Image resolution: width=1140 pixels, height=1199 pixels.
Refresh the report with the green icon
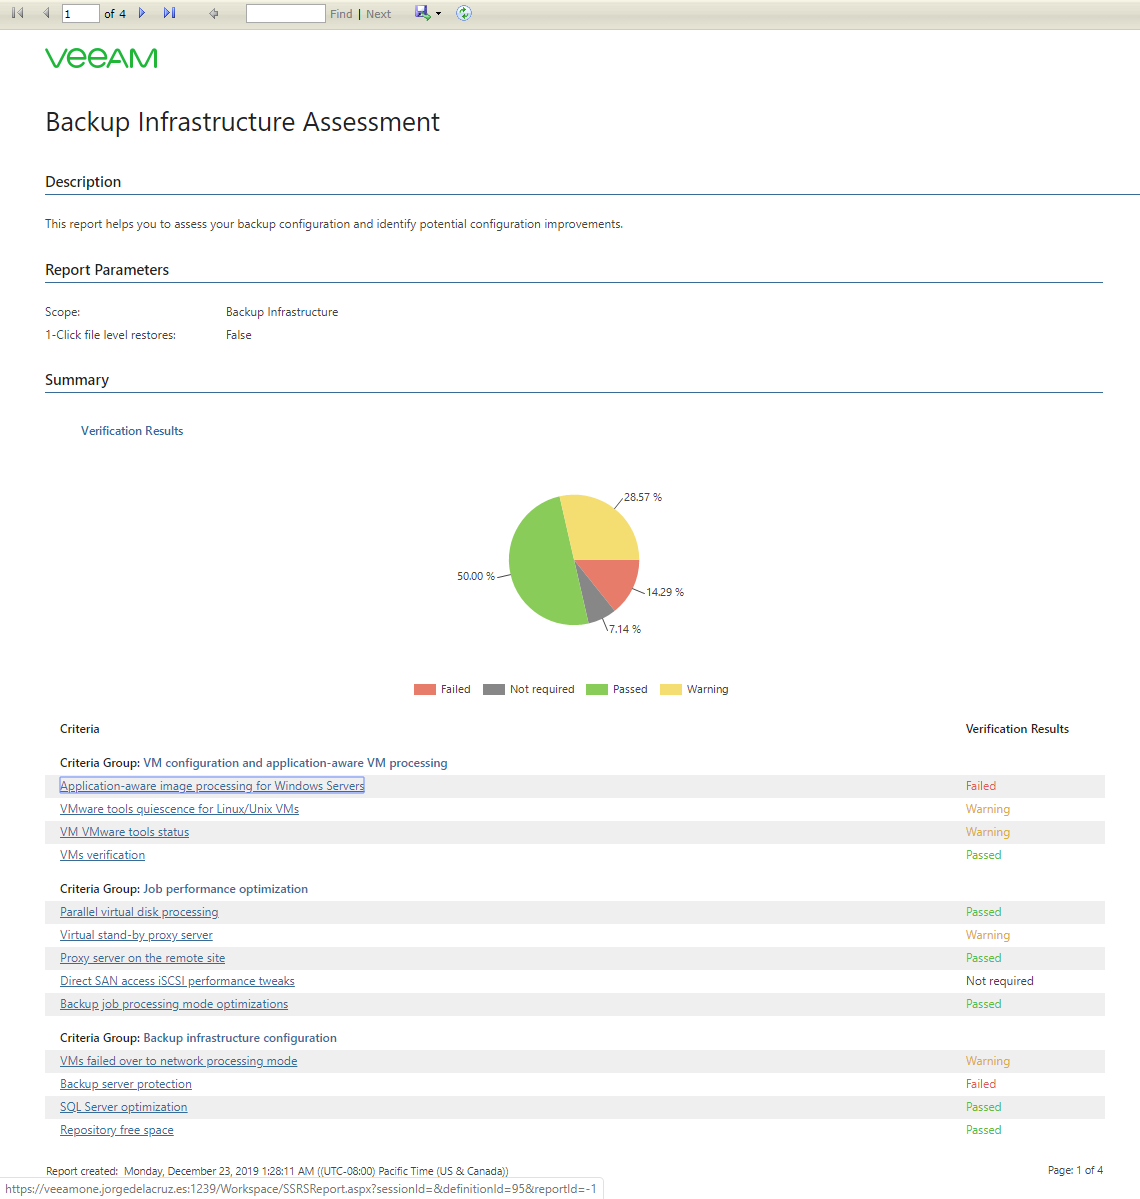[x=463, y=13]
